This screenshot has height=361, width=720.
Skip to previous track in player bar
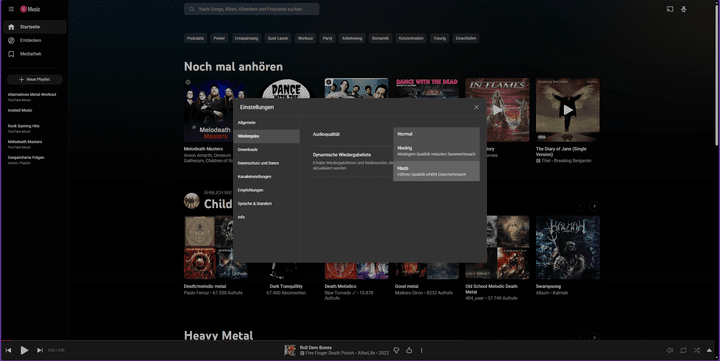click(8, 350)
